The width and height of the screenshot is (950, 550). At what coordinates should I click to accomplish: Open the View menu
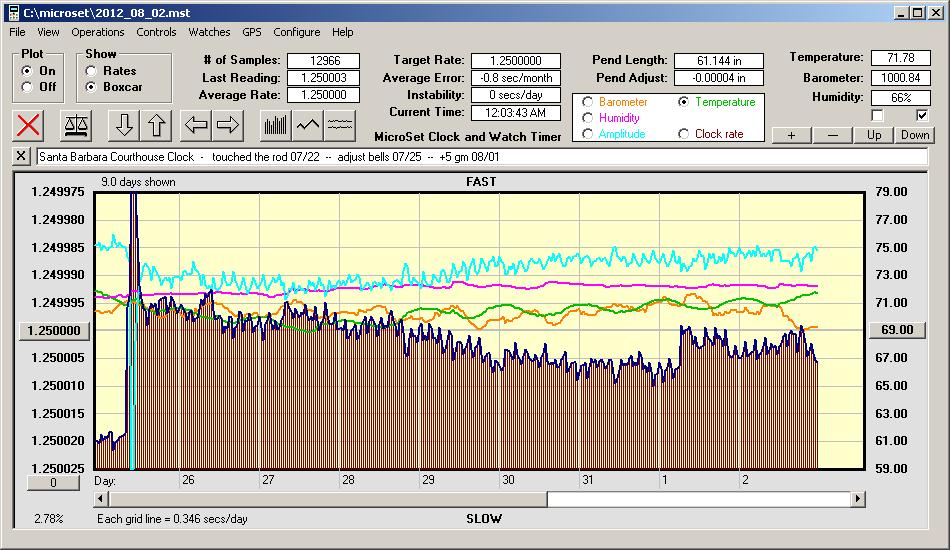(x=48, y=32)
